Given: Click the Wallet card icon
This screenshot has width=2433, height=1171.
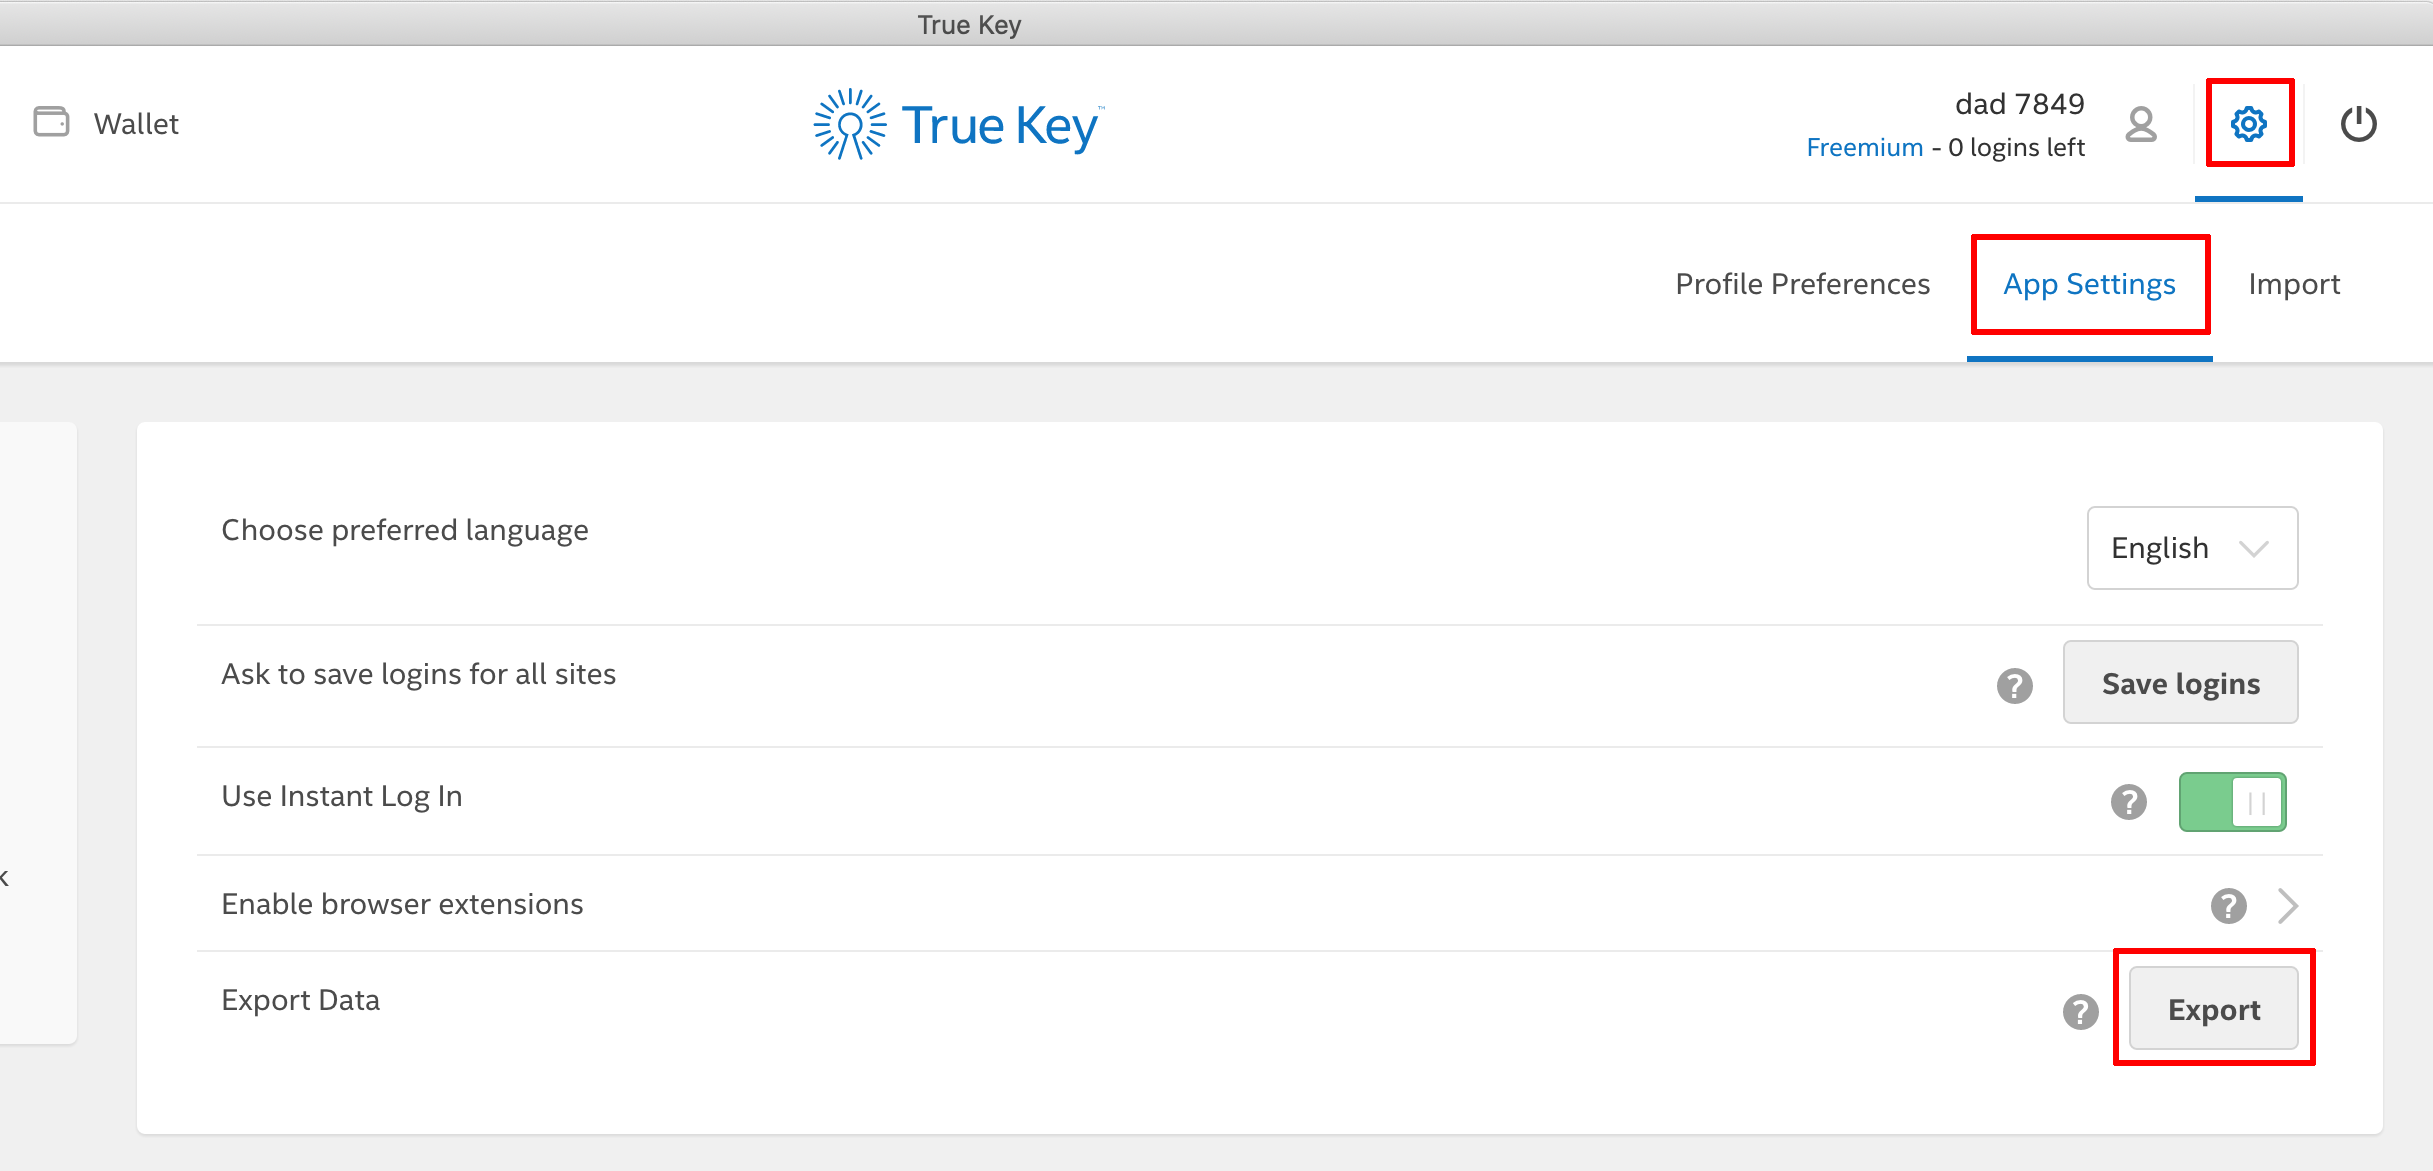Looking at the screenshot, I should pos(51,122).
